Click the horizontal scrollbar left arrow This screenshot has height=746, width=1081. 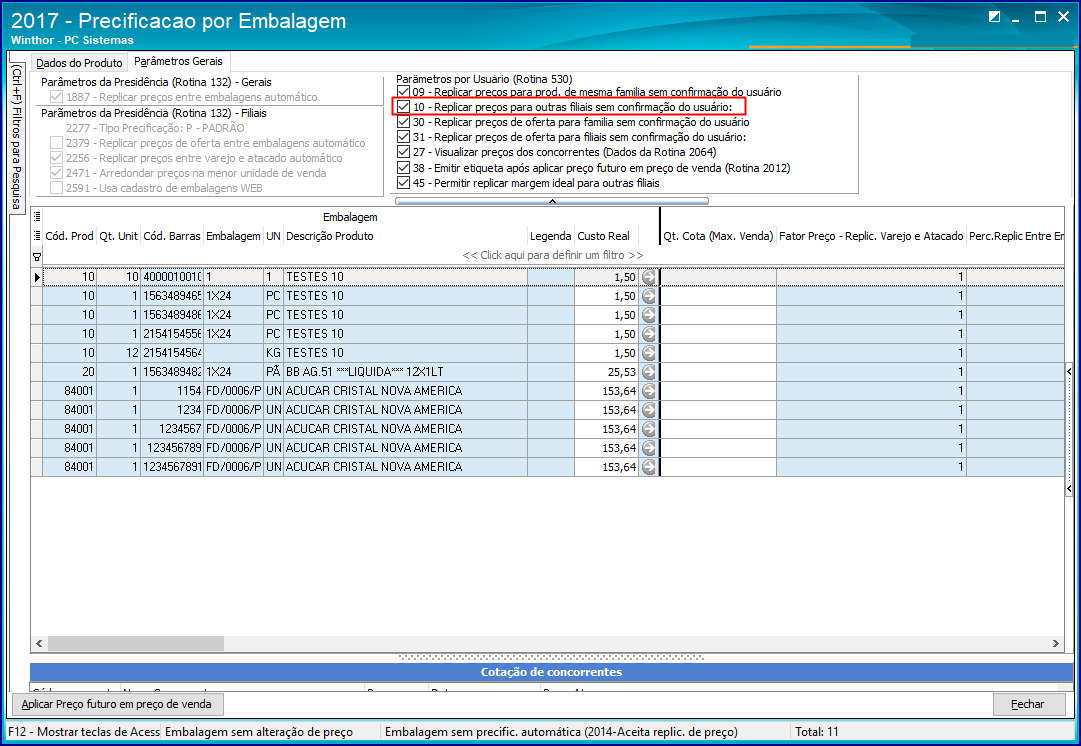39,643
